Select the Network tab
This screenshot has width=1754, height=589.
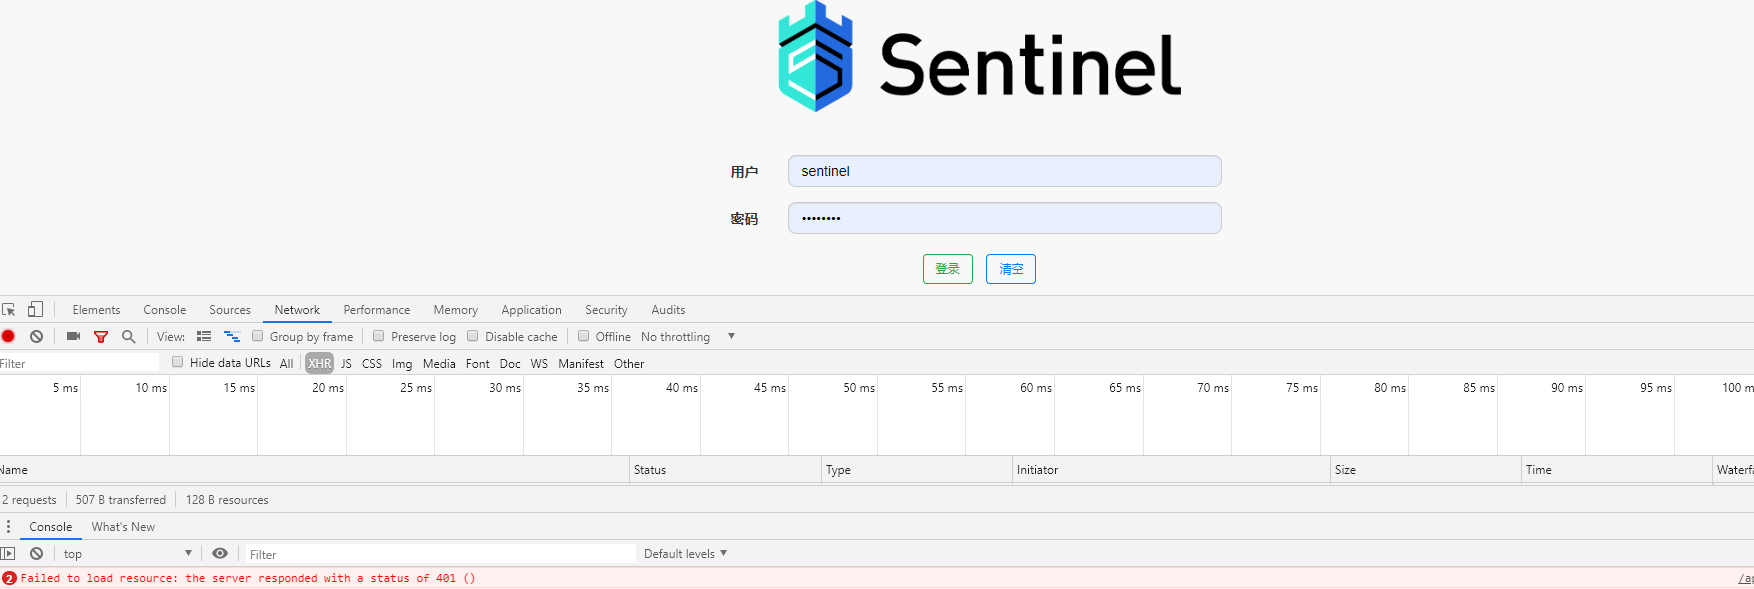(297, 310)
